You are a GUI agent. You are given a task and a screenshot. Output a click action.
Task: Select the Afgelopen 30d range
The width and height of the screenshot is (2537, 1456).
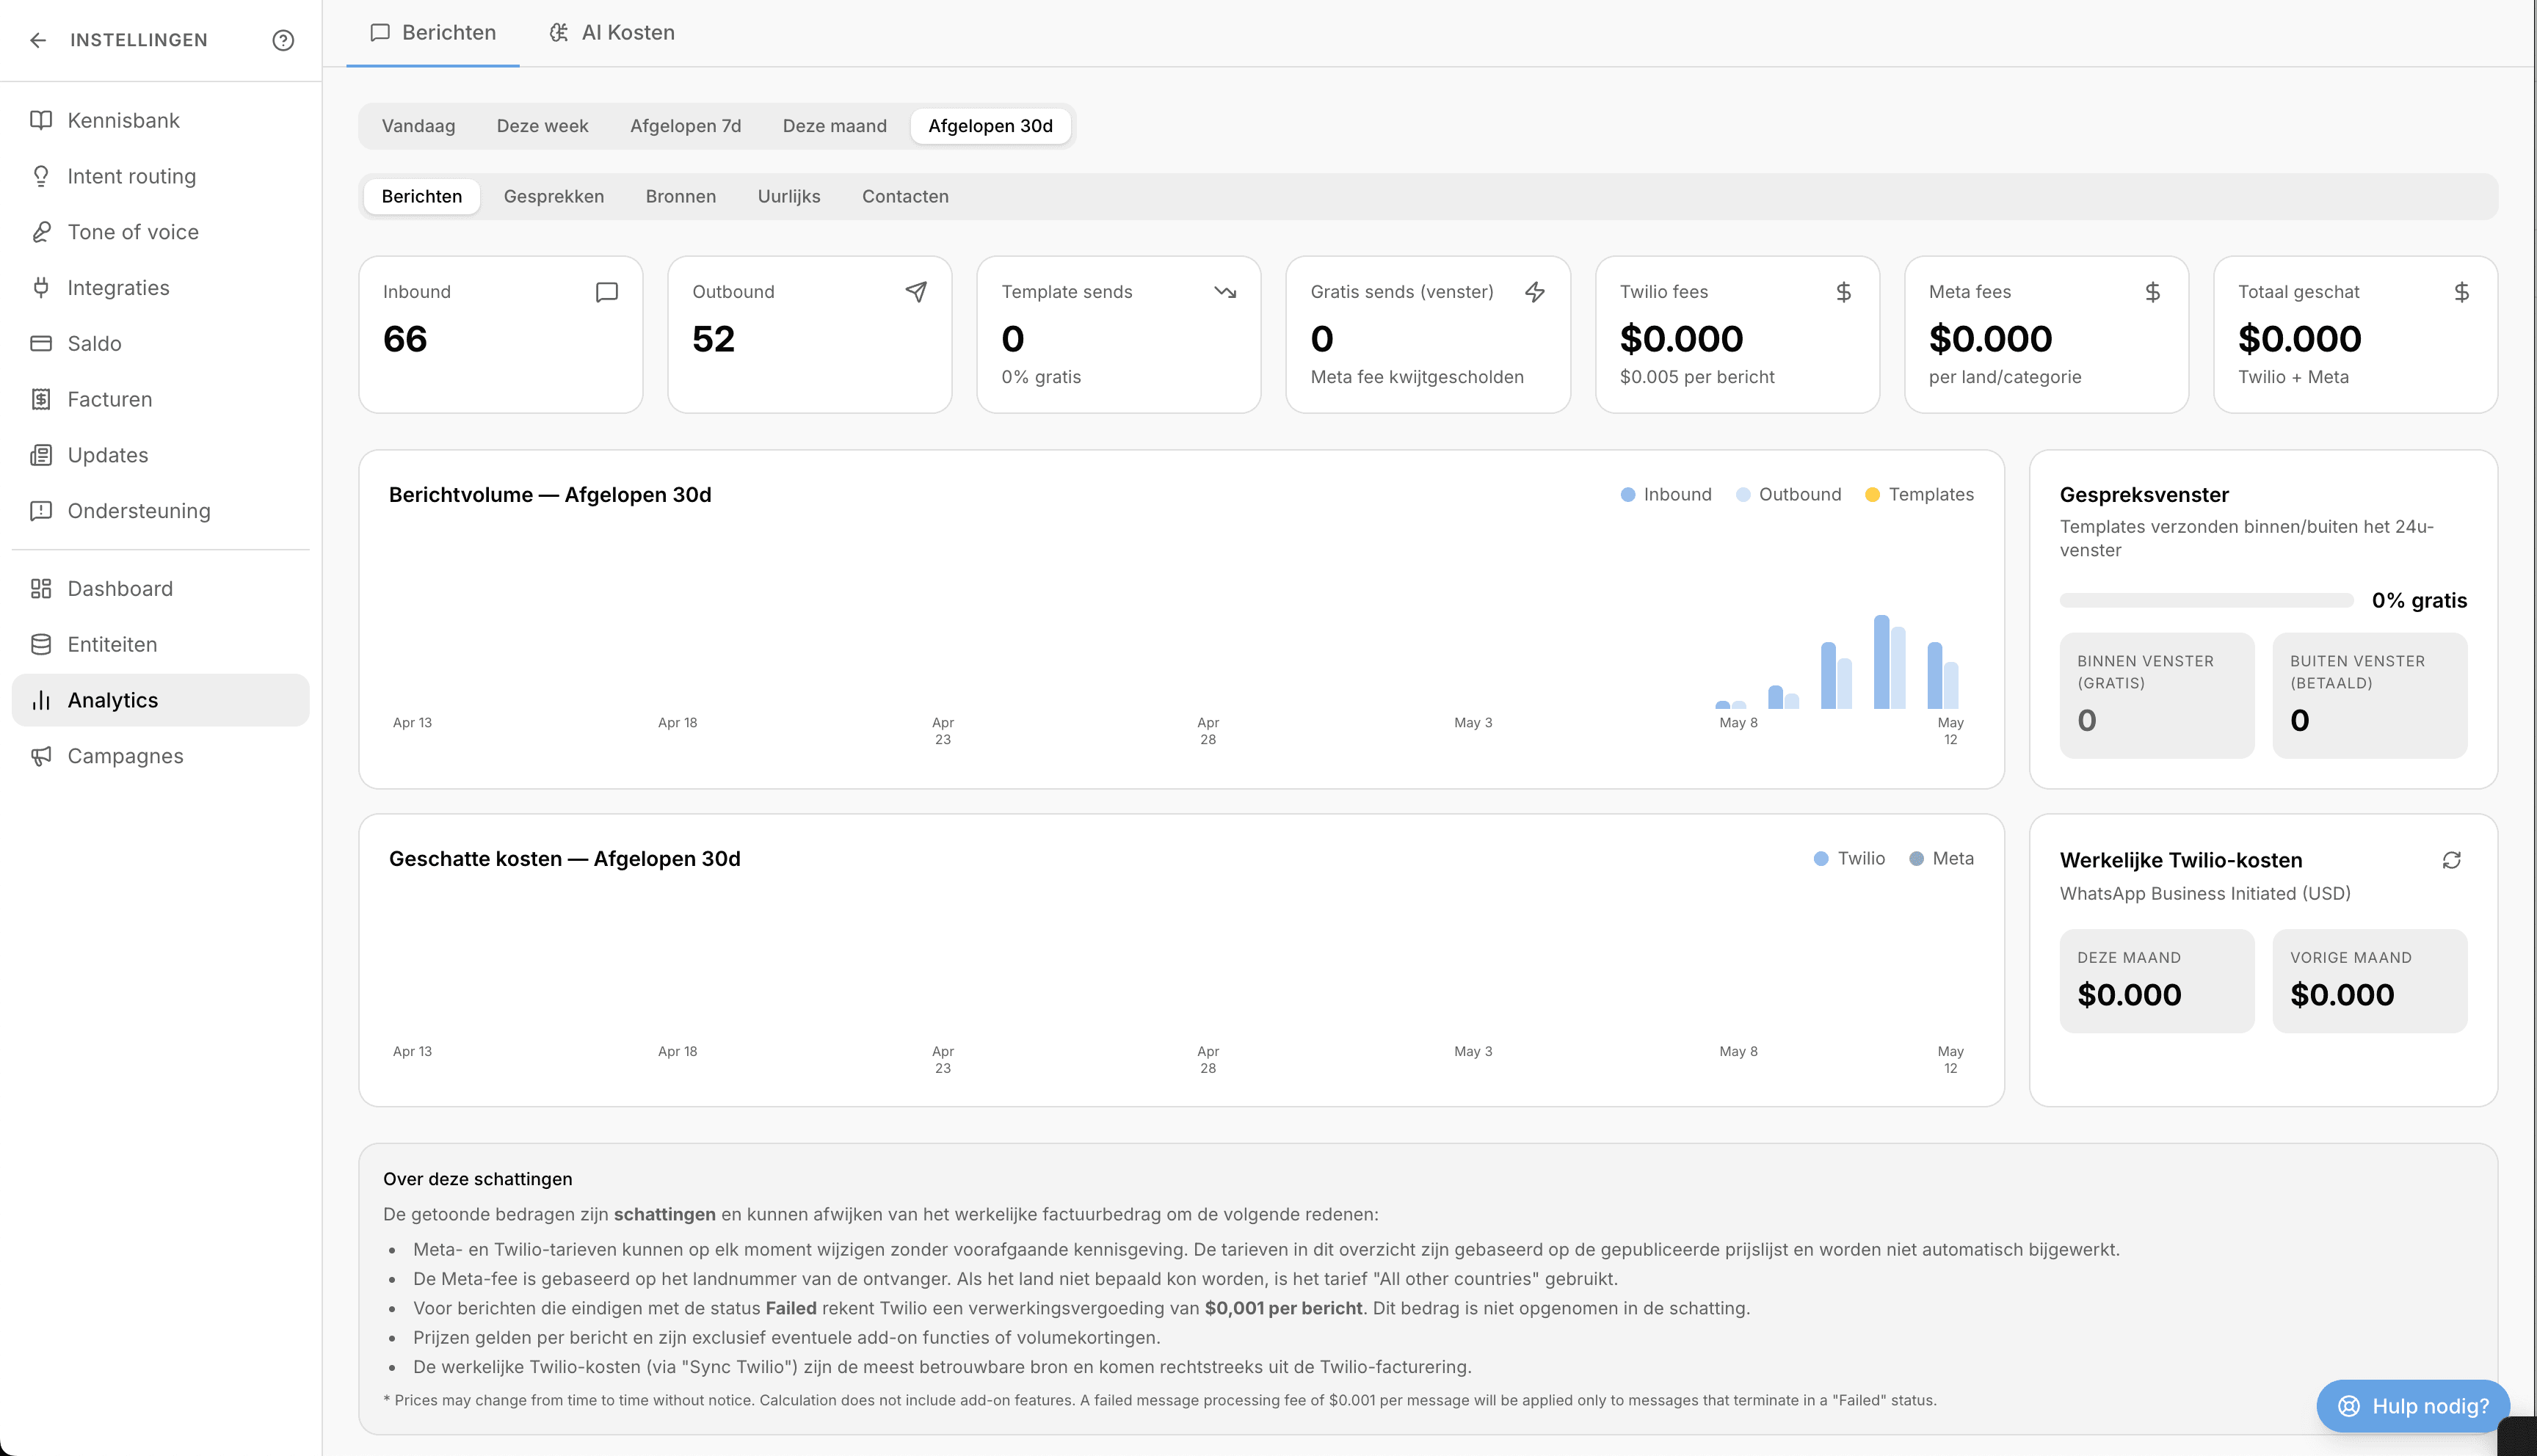tap(990, 126)
